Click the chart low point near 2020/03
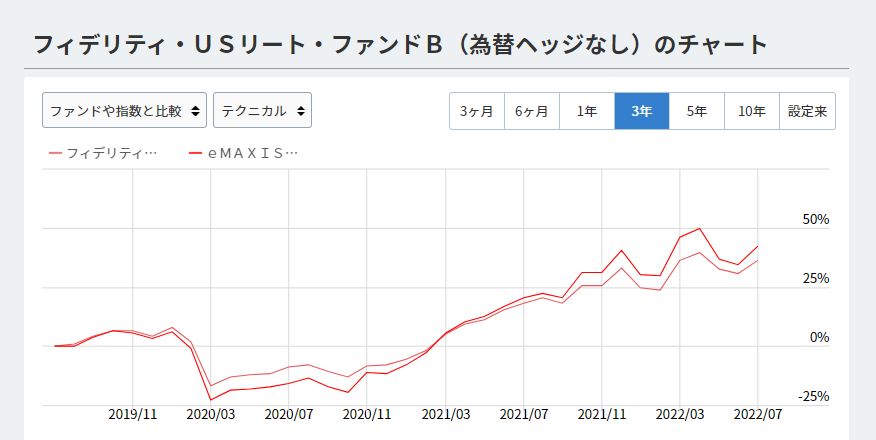 click(x=210, y=400)
